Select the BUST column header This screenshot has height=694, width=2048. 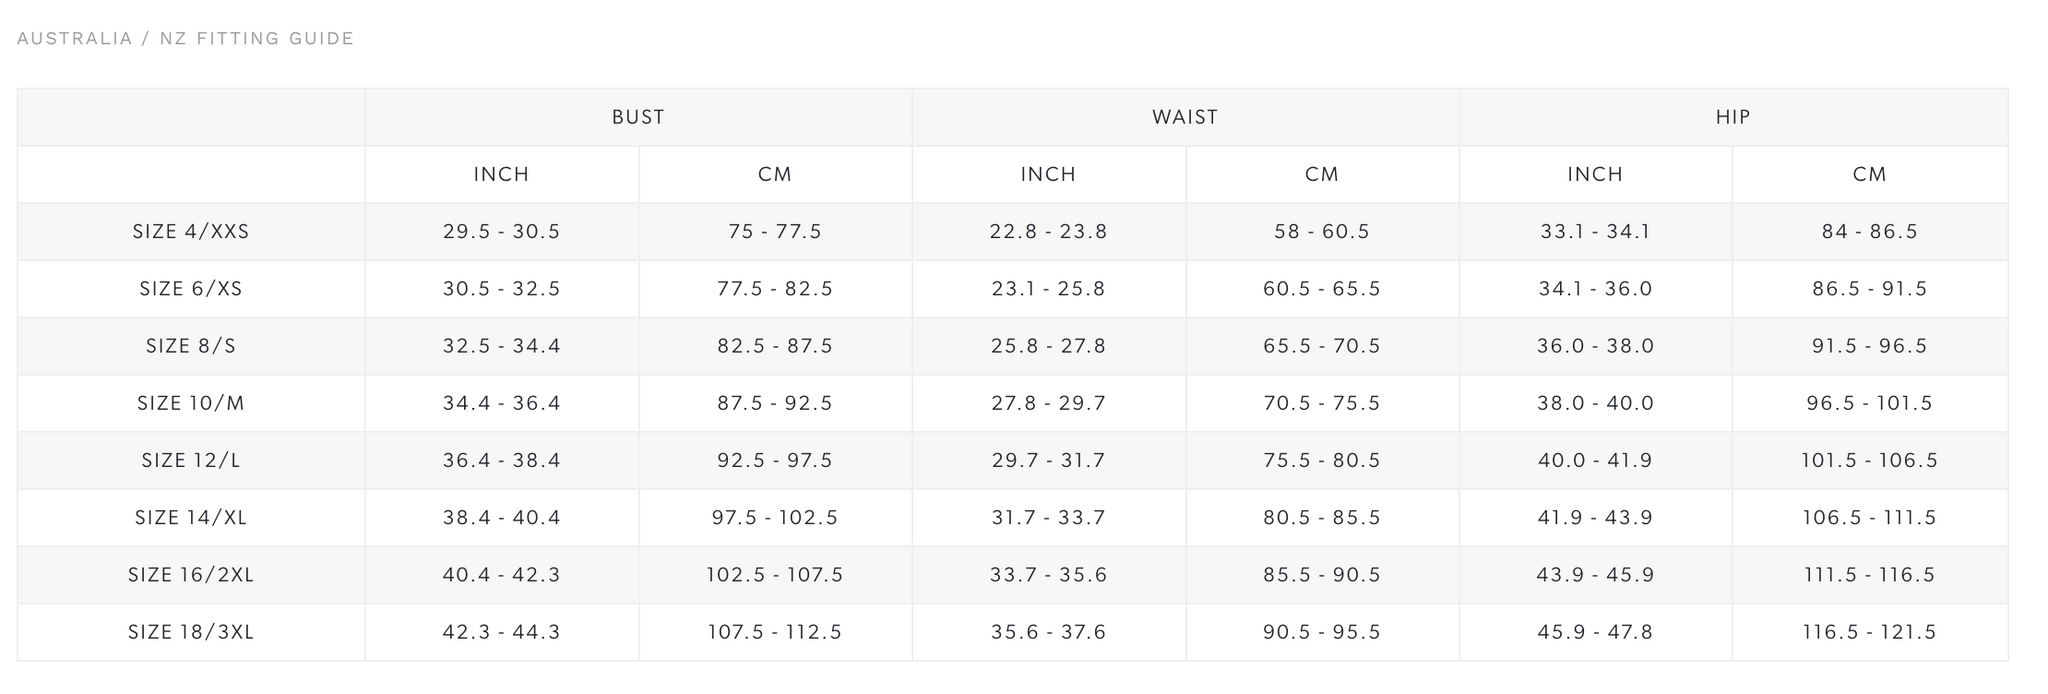click(638, 117)
